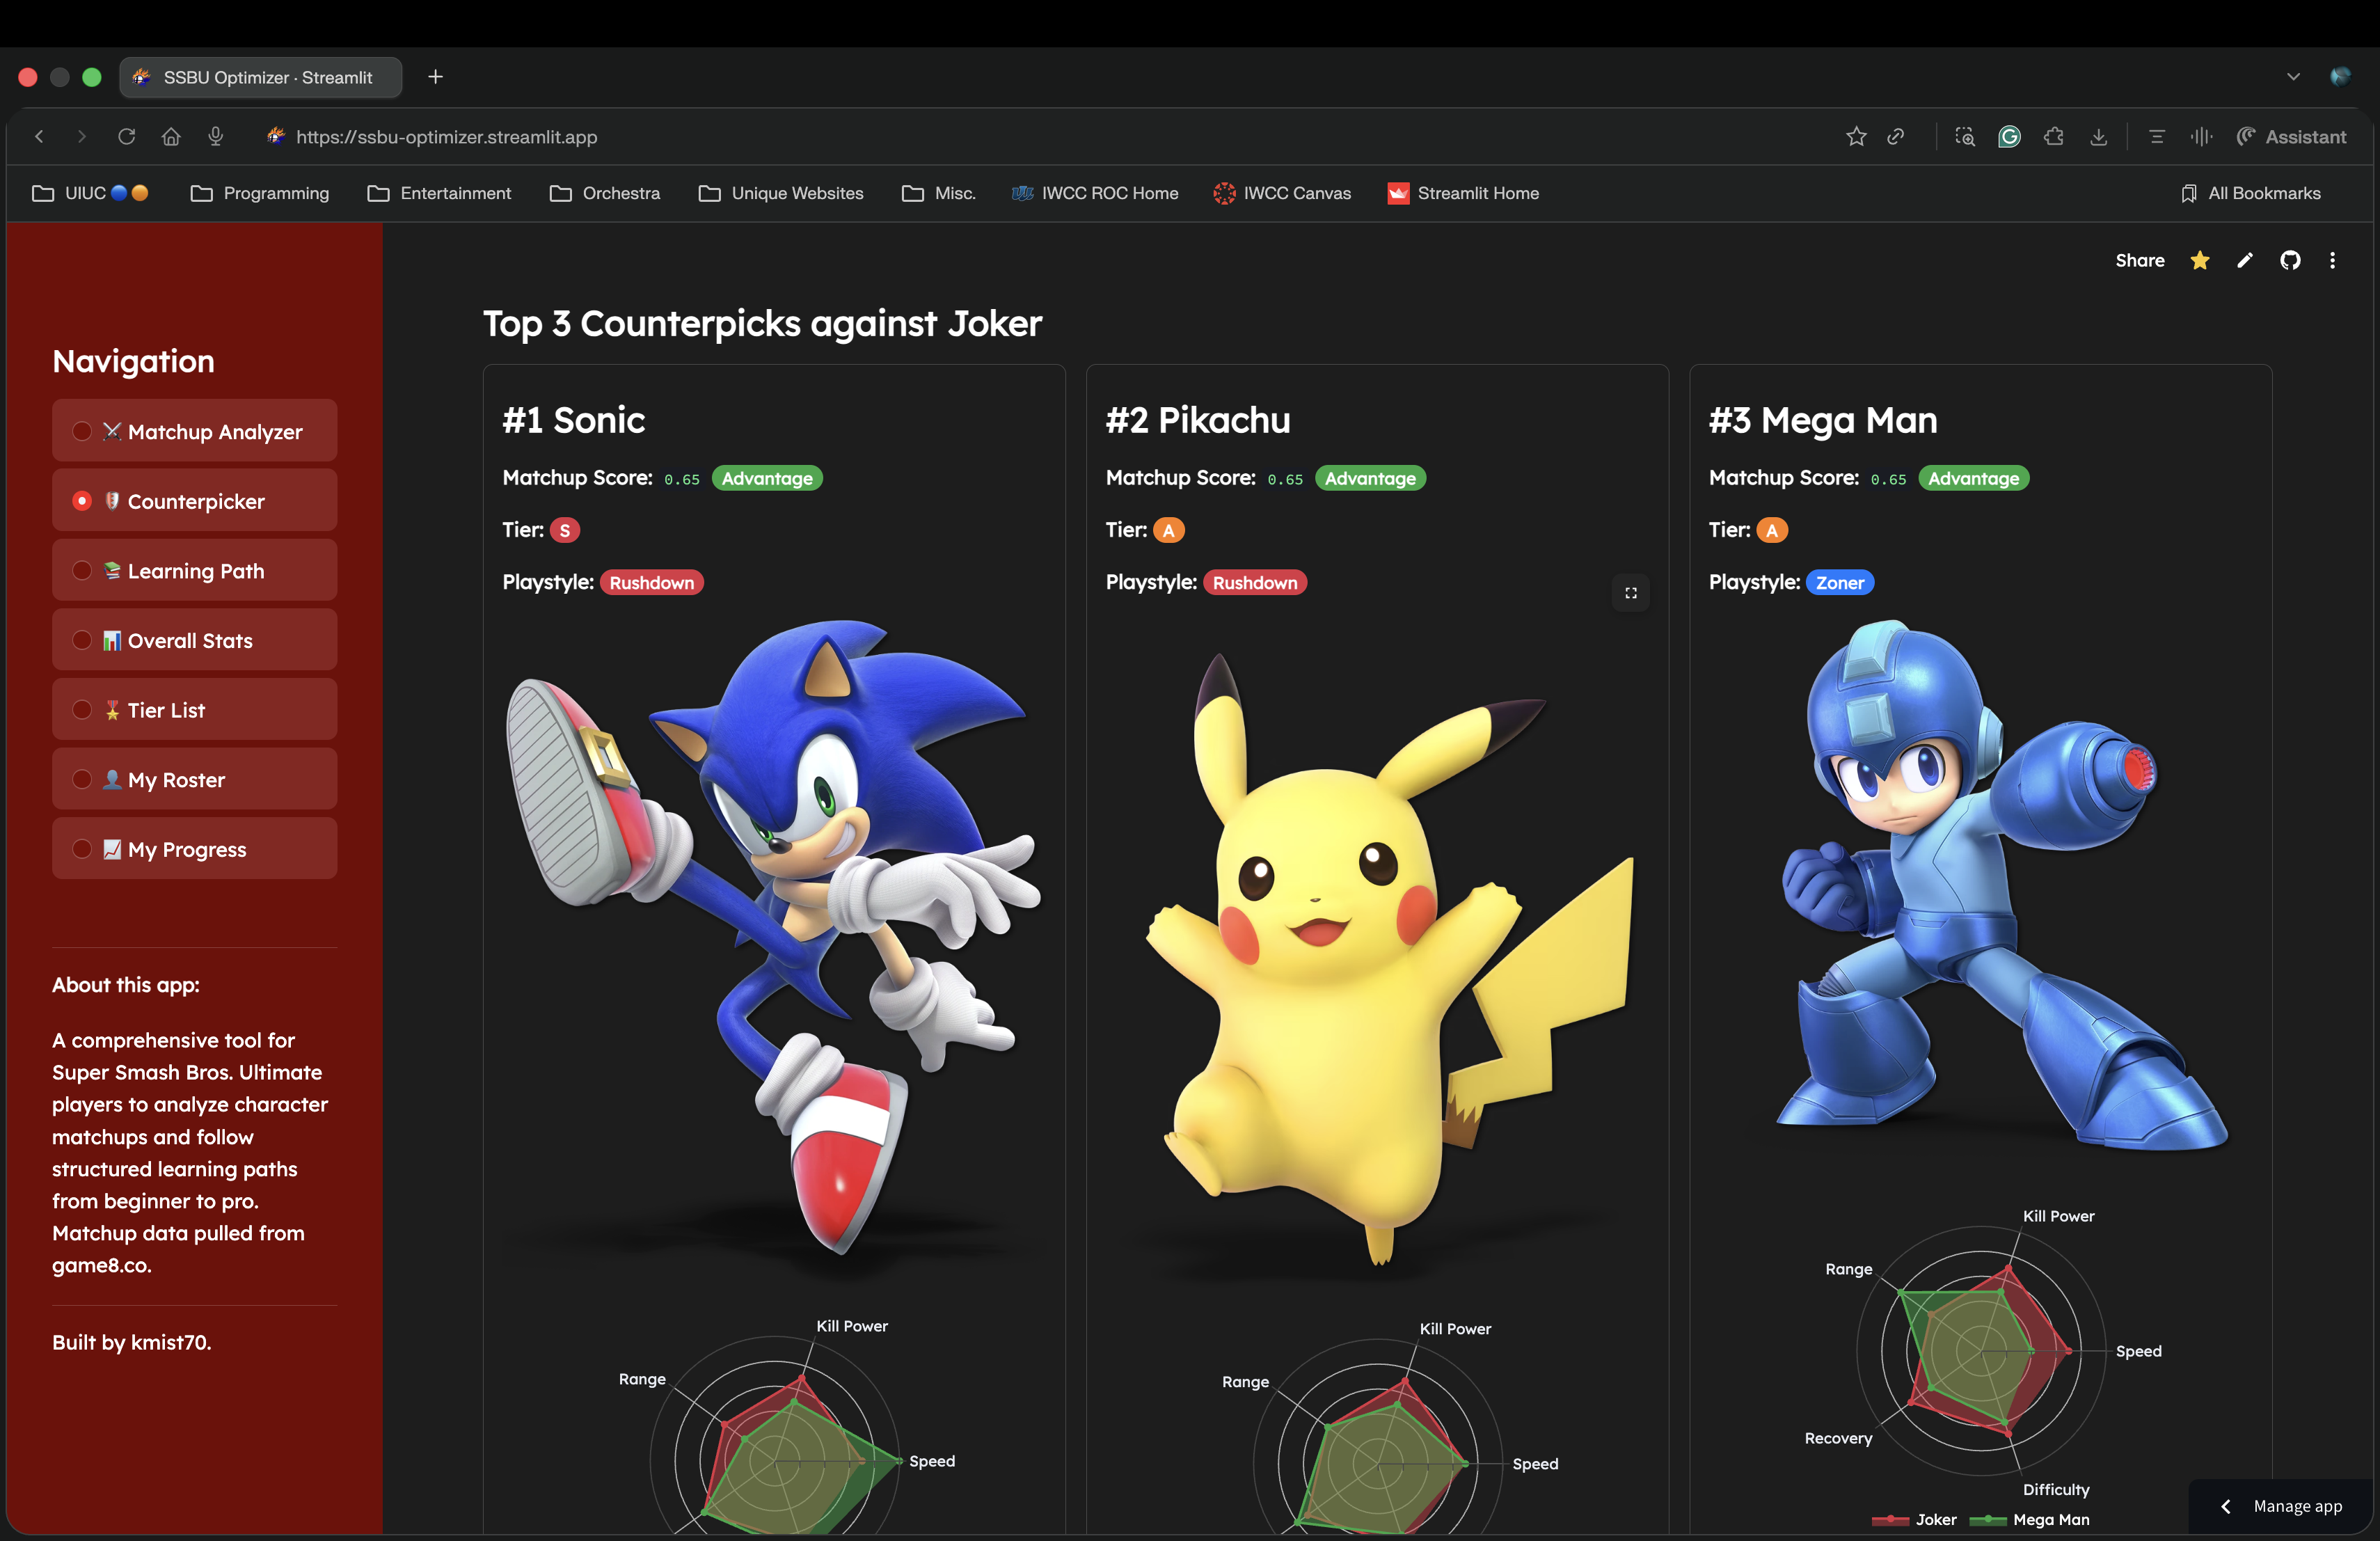Open the Entertainment bookmarks folder
Viewport: 2380px width, 1541px height.
[439, 193]
